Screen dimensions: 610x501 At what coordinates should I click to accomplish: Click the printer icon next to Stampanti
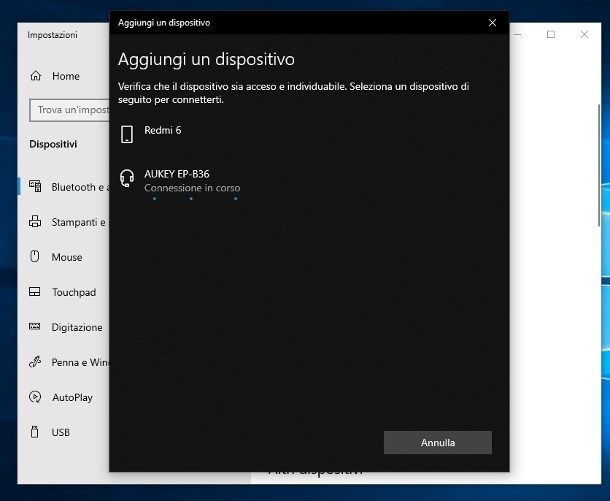pyautogui.click(x=35, y=221)
